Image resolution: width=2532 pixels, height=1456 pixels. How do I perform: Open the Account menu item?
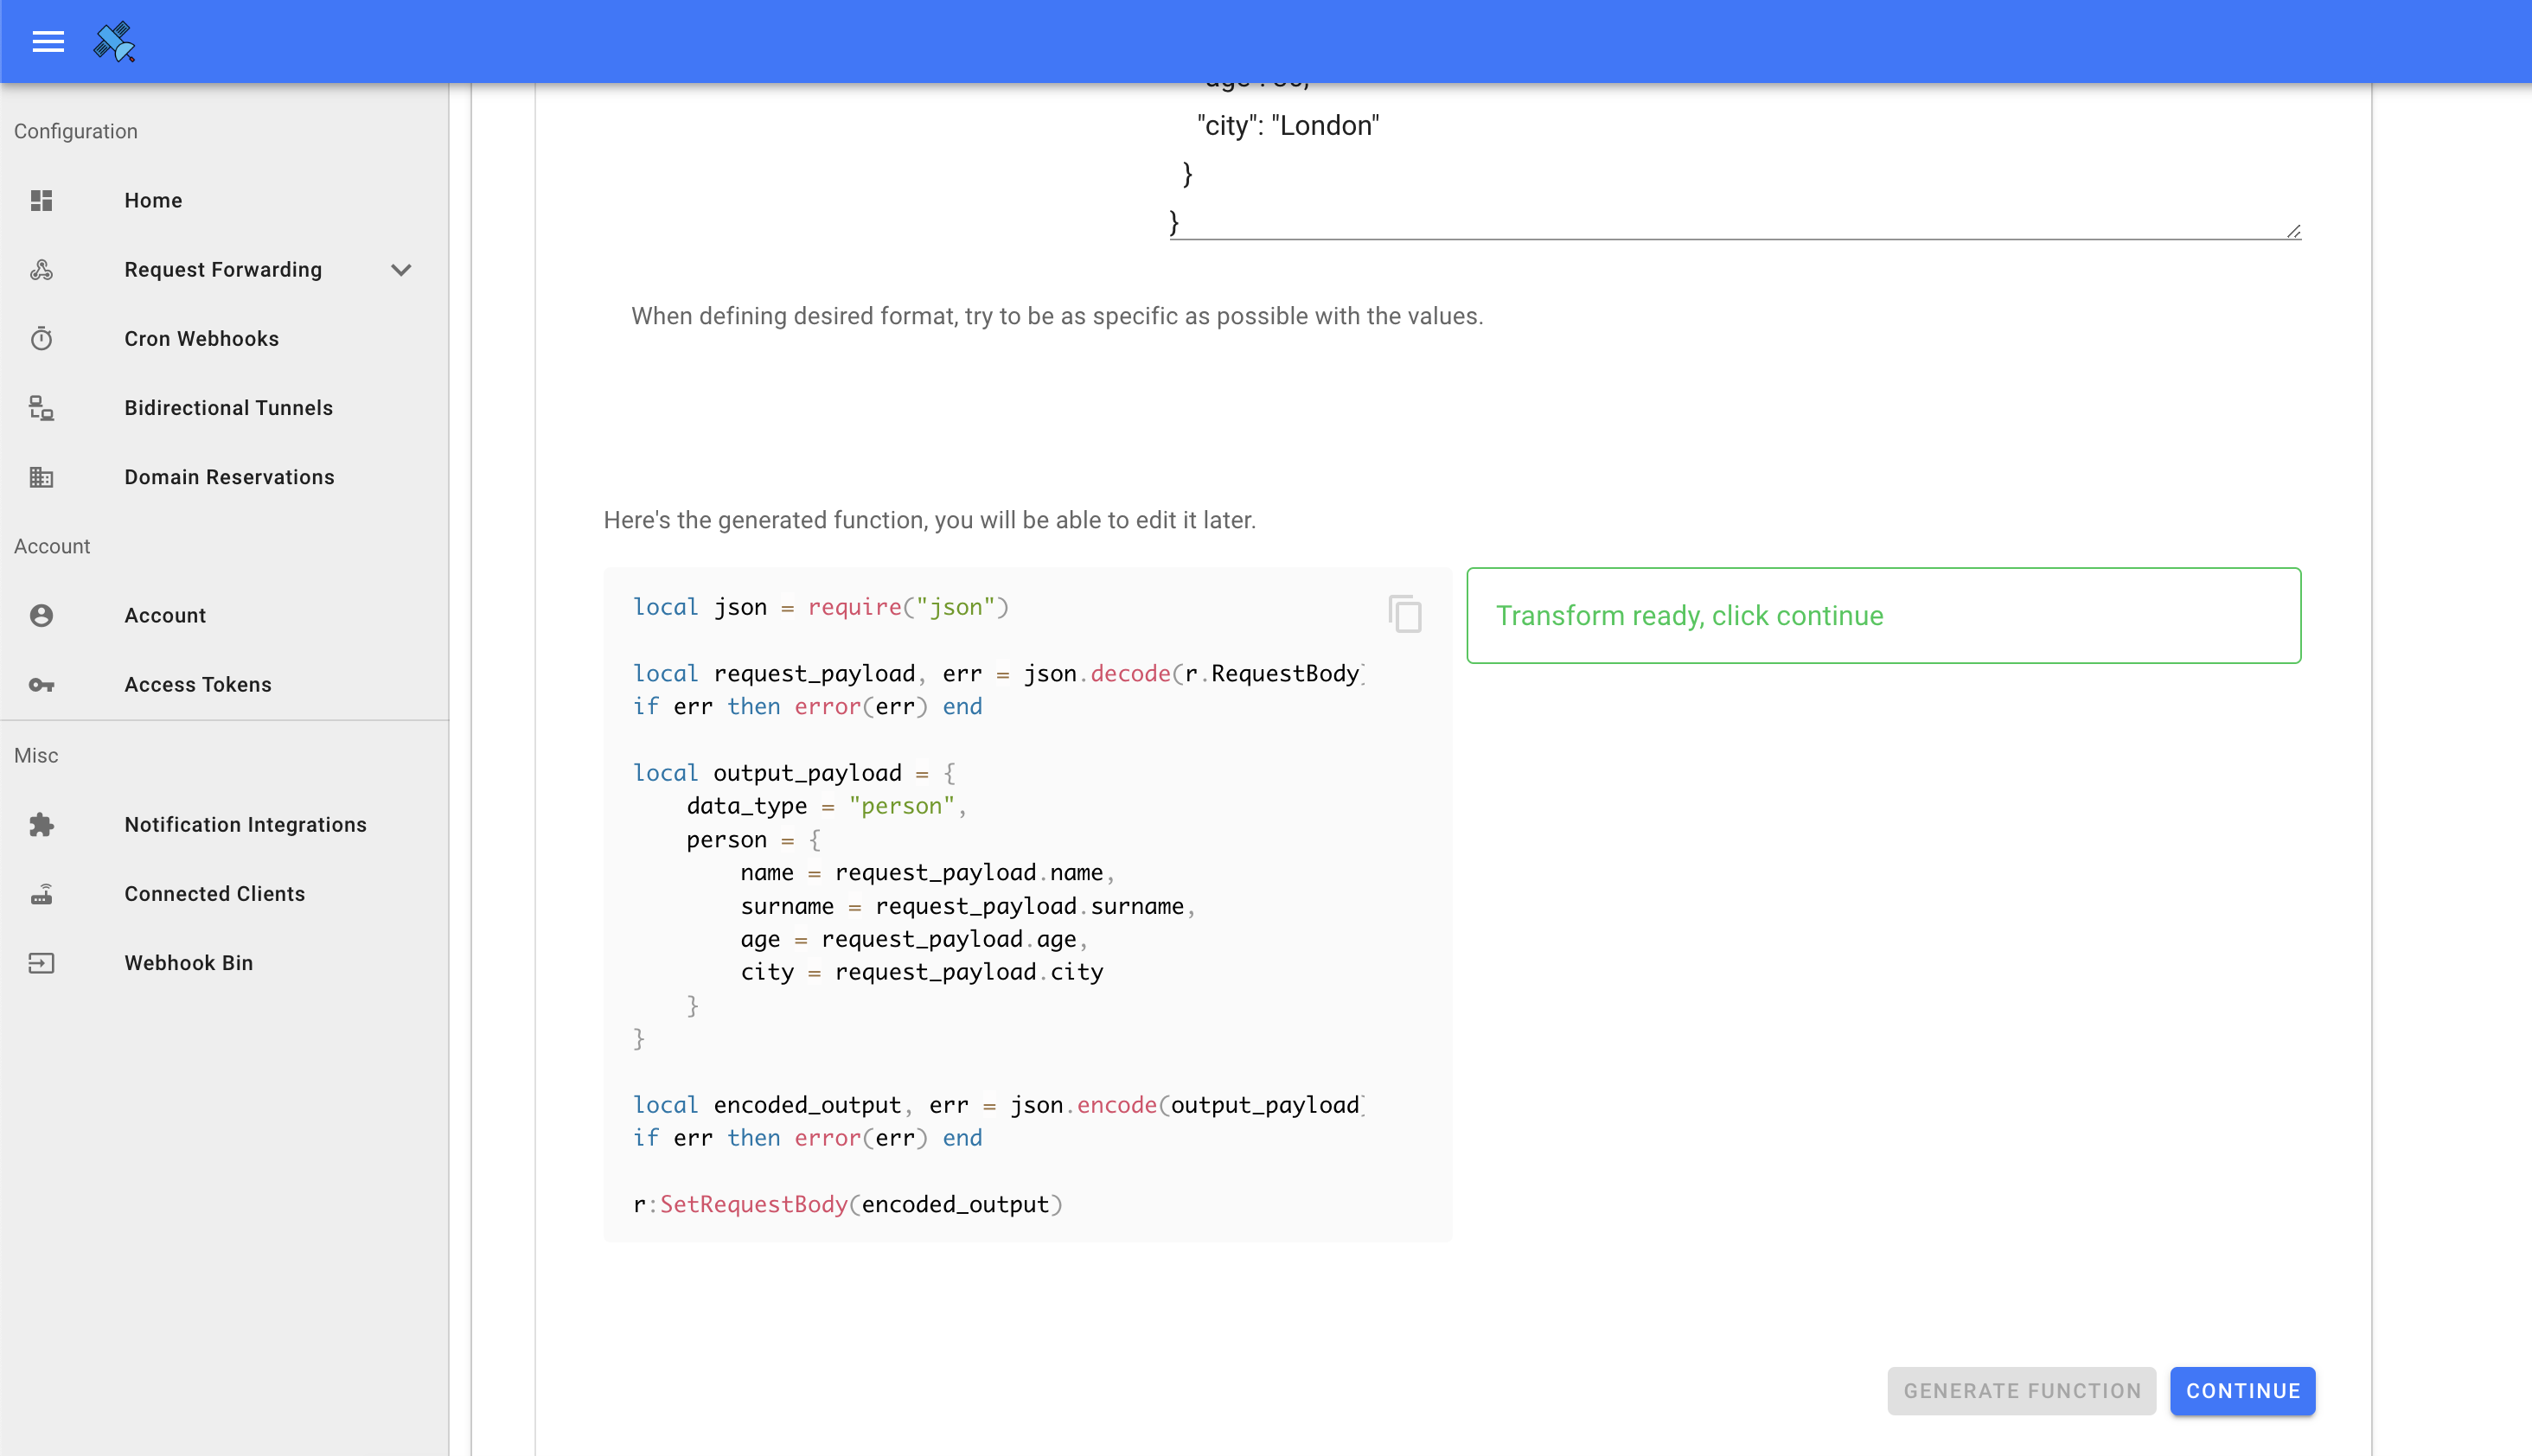coord(165,615)
